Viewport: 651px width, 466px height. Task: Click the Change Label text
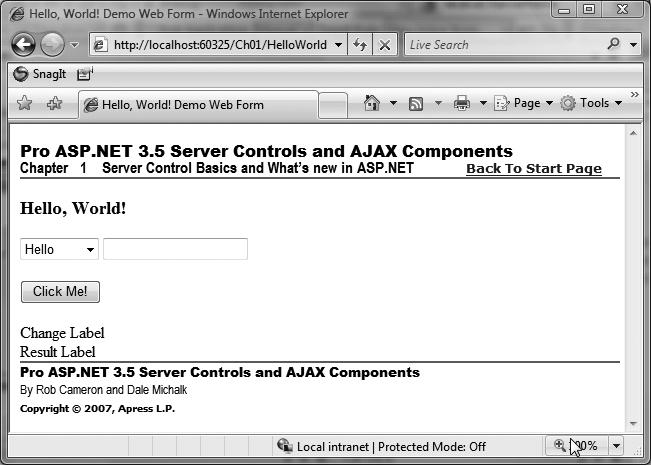coord(62,333)
